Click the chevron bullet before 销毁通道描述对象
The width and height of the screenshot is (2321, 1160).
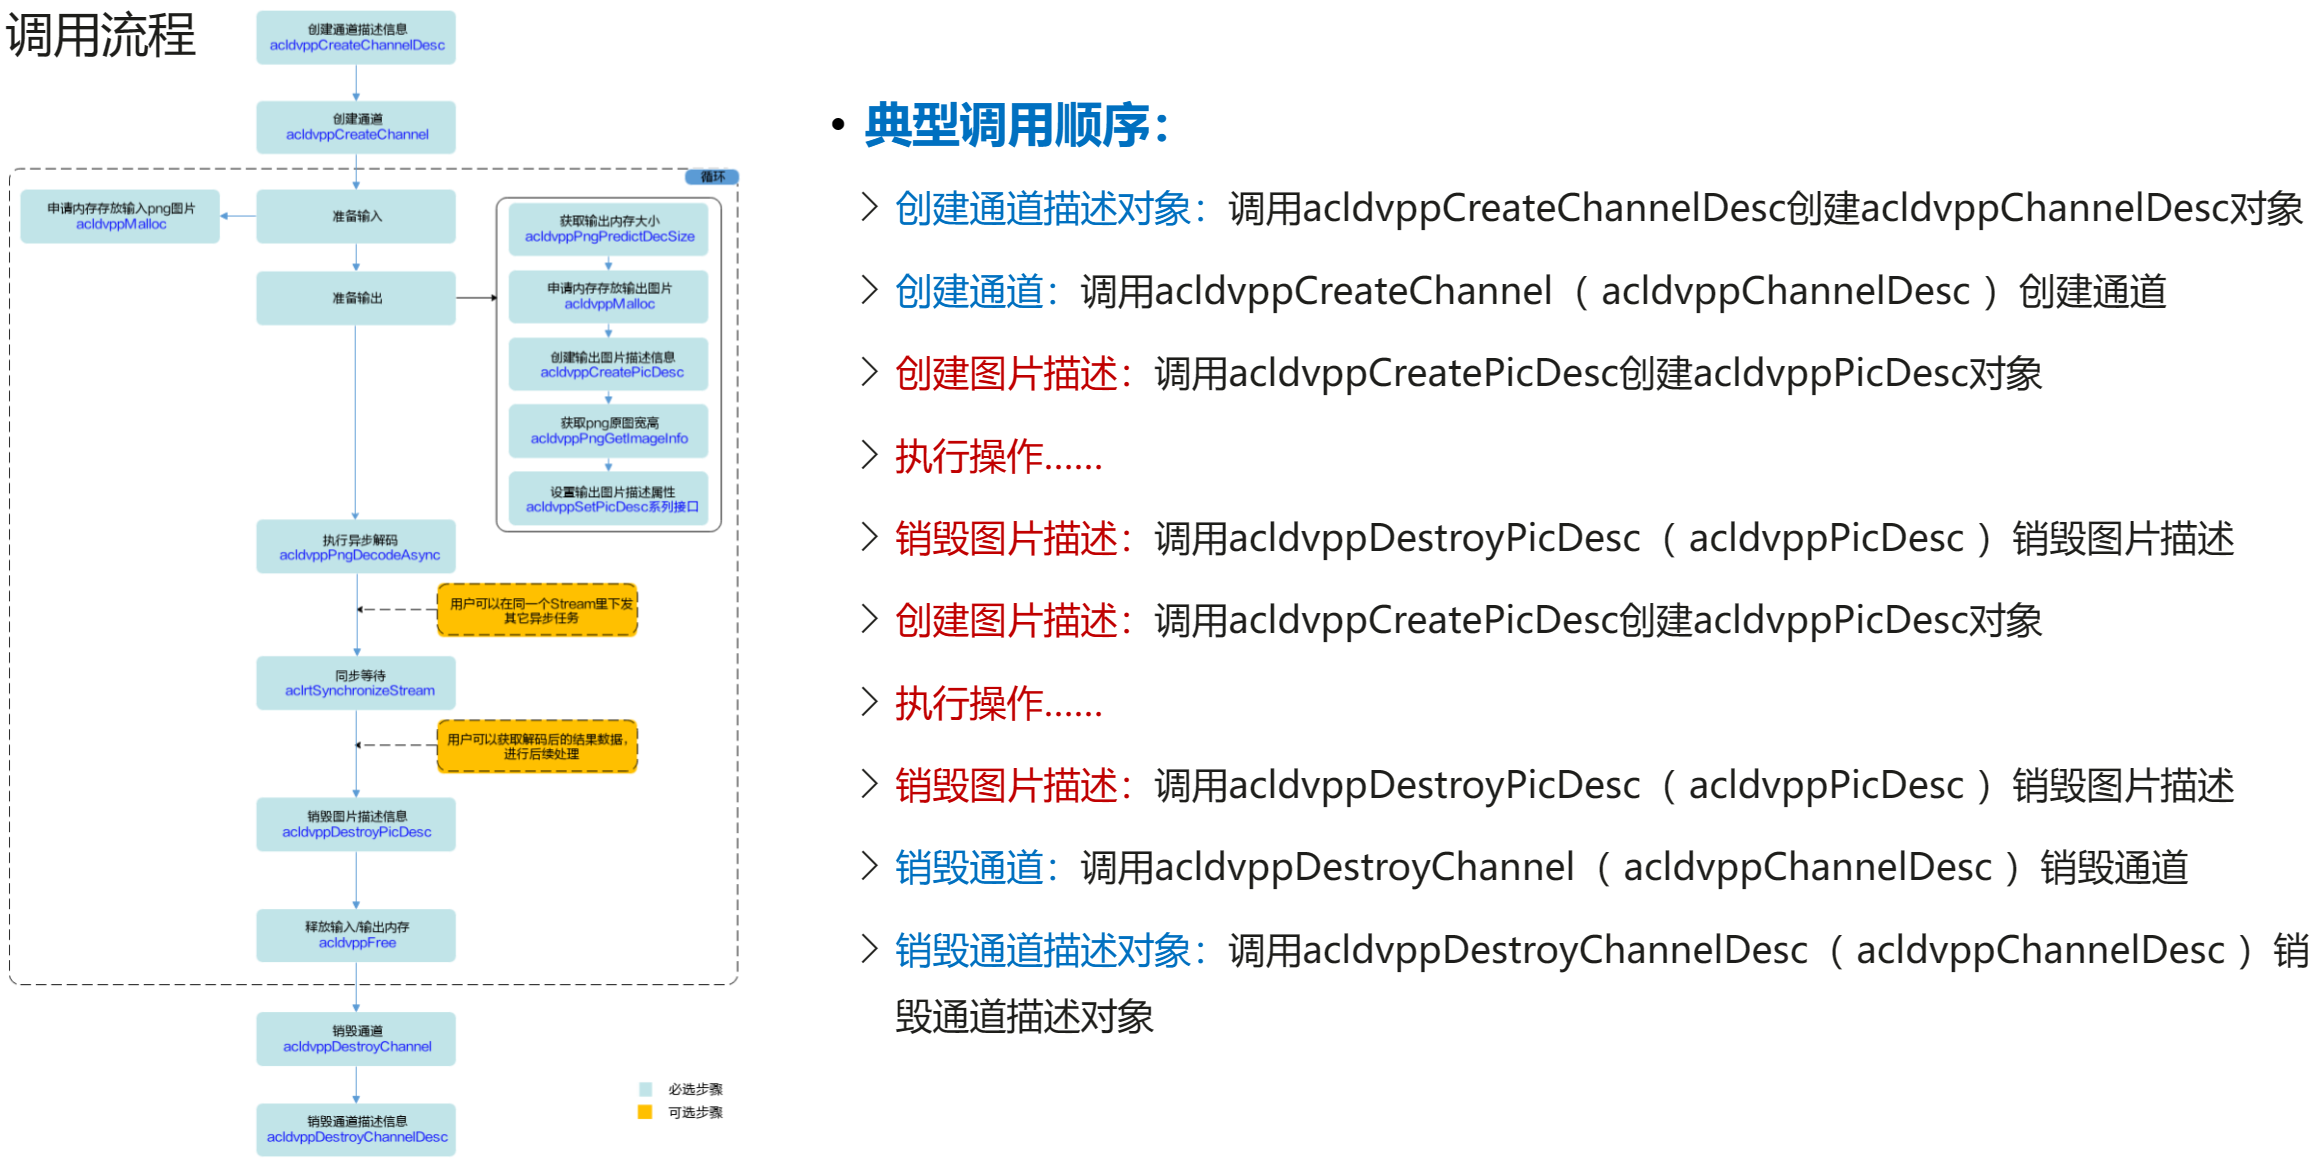coord(870,950)
